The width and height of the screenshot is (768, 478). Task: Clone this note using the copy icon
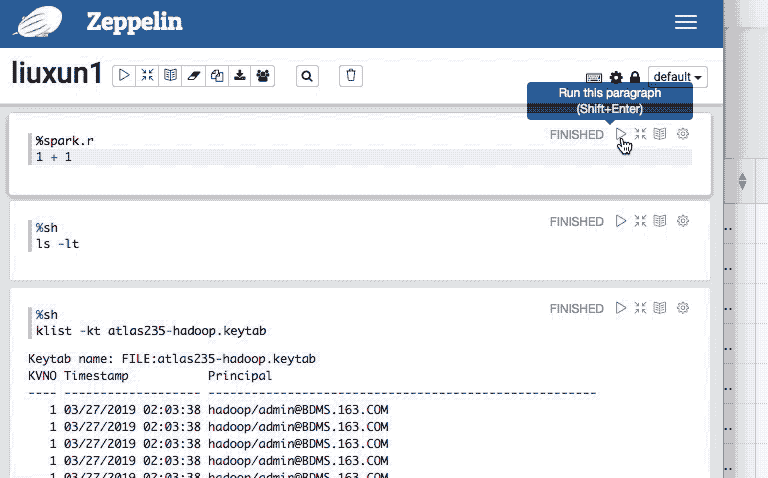tap(216, 75)
